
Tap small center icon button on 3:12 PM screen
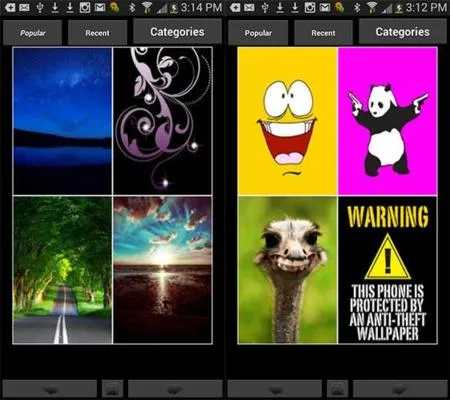338,389
